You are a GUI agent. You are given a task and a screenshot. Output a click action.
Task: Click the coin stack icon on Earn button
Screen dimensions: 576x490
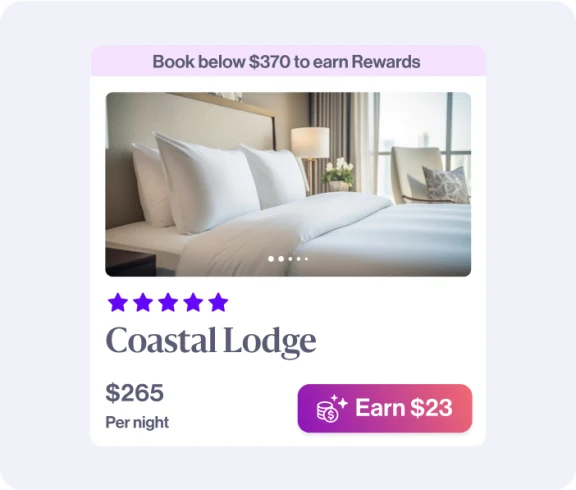pos(327,412)
